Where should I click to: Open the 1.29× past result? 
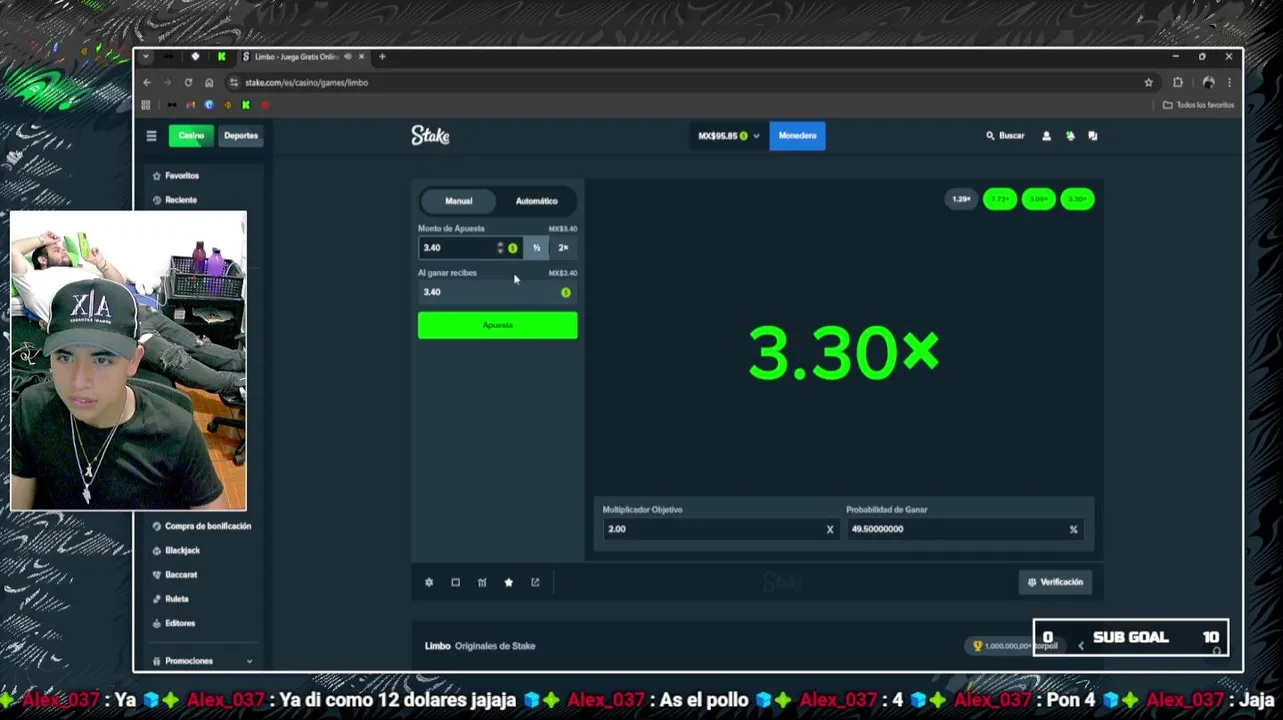coord(961,199)
